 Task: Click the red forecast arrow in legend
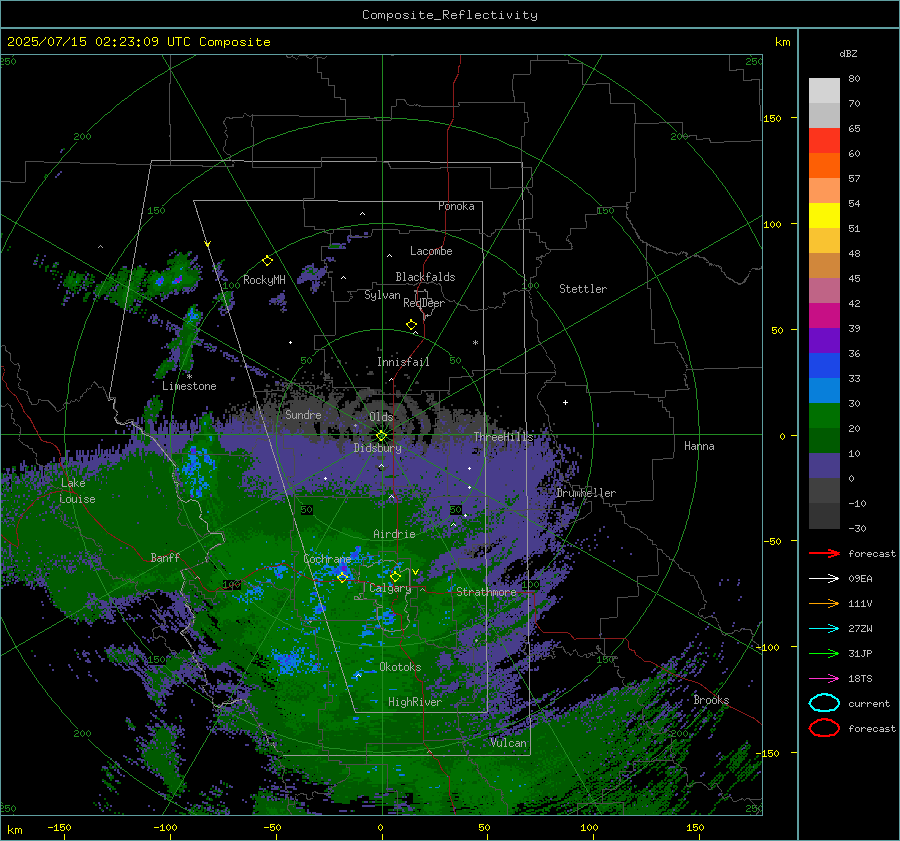pos(824,553)
